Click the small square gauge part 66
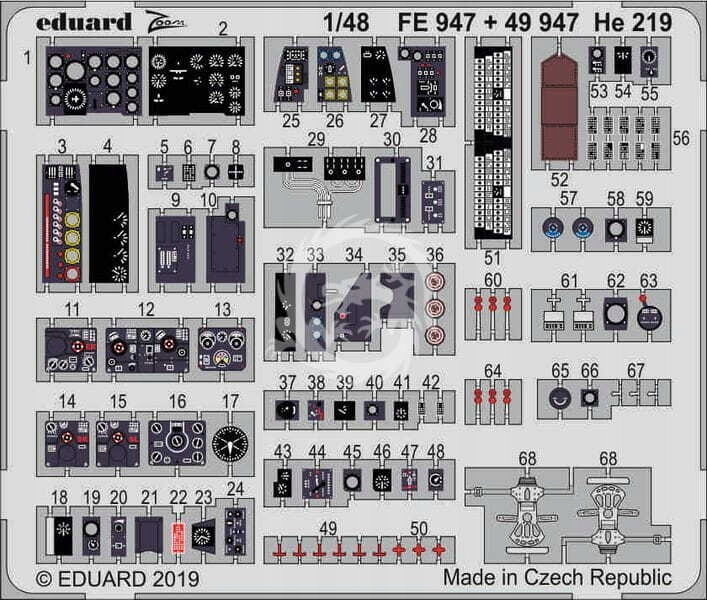This screenshot has height=600, width=707. point(589,398)
